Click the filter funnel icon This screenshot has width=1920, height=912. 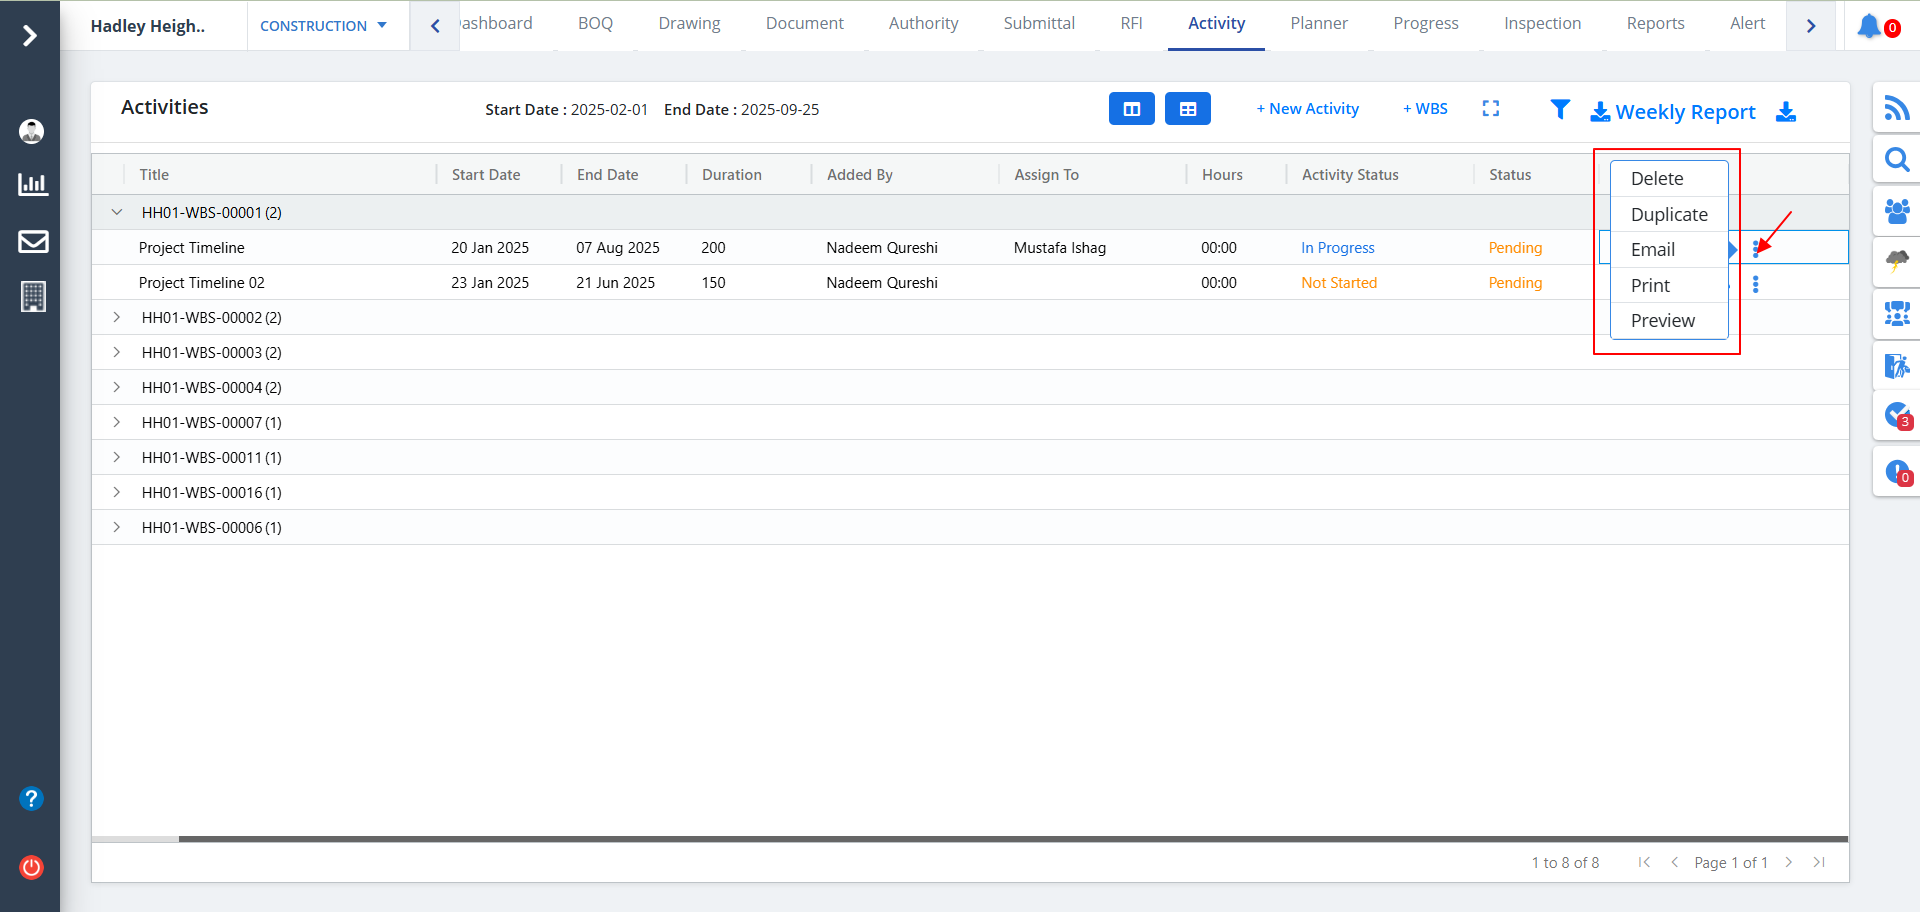(1559, 109)
